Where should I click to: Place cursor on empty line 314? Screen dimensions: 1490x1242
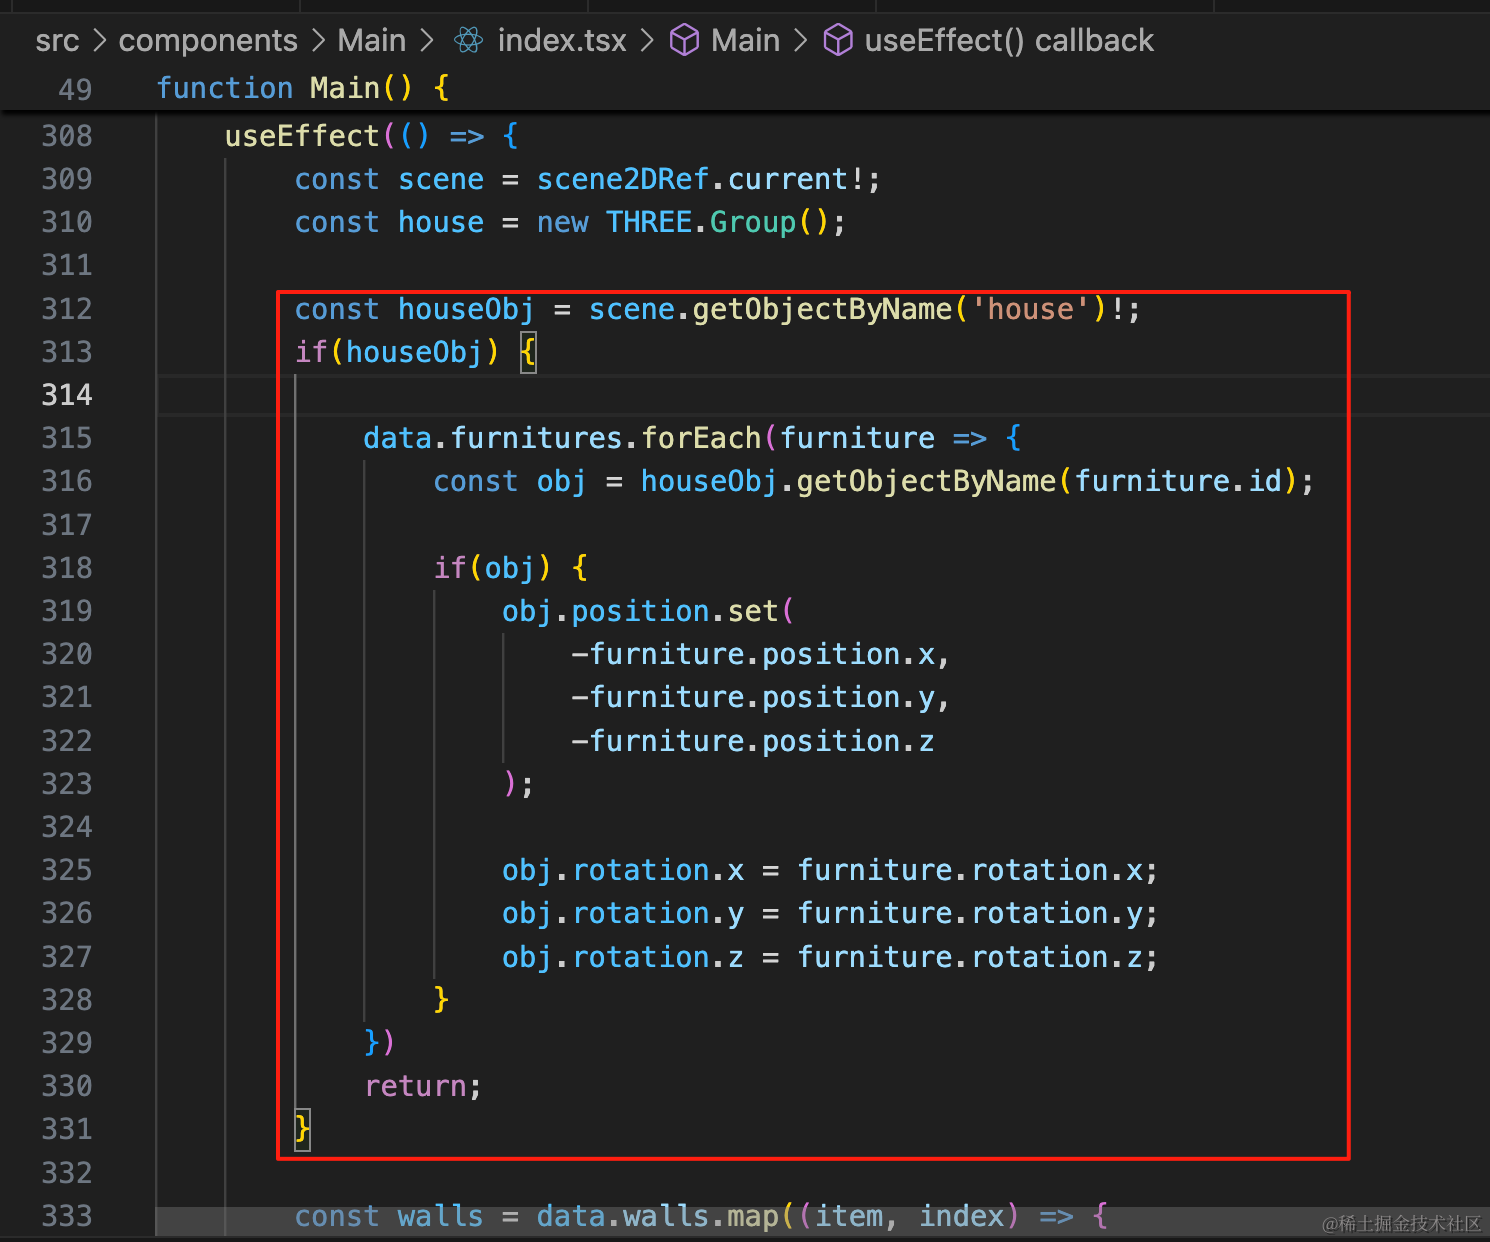tap(822, 395)
